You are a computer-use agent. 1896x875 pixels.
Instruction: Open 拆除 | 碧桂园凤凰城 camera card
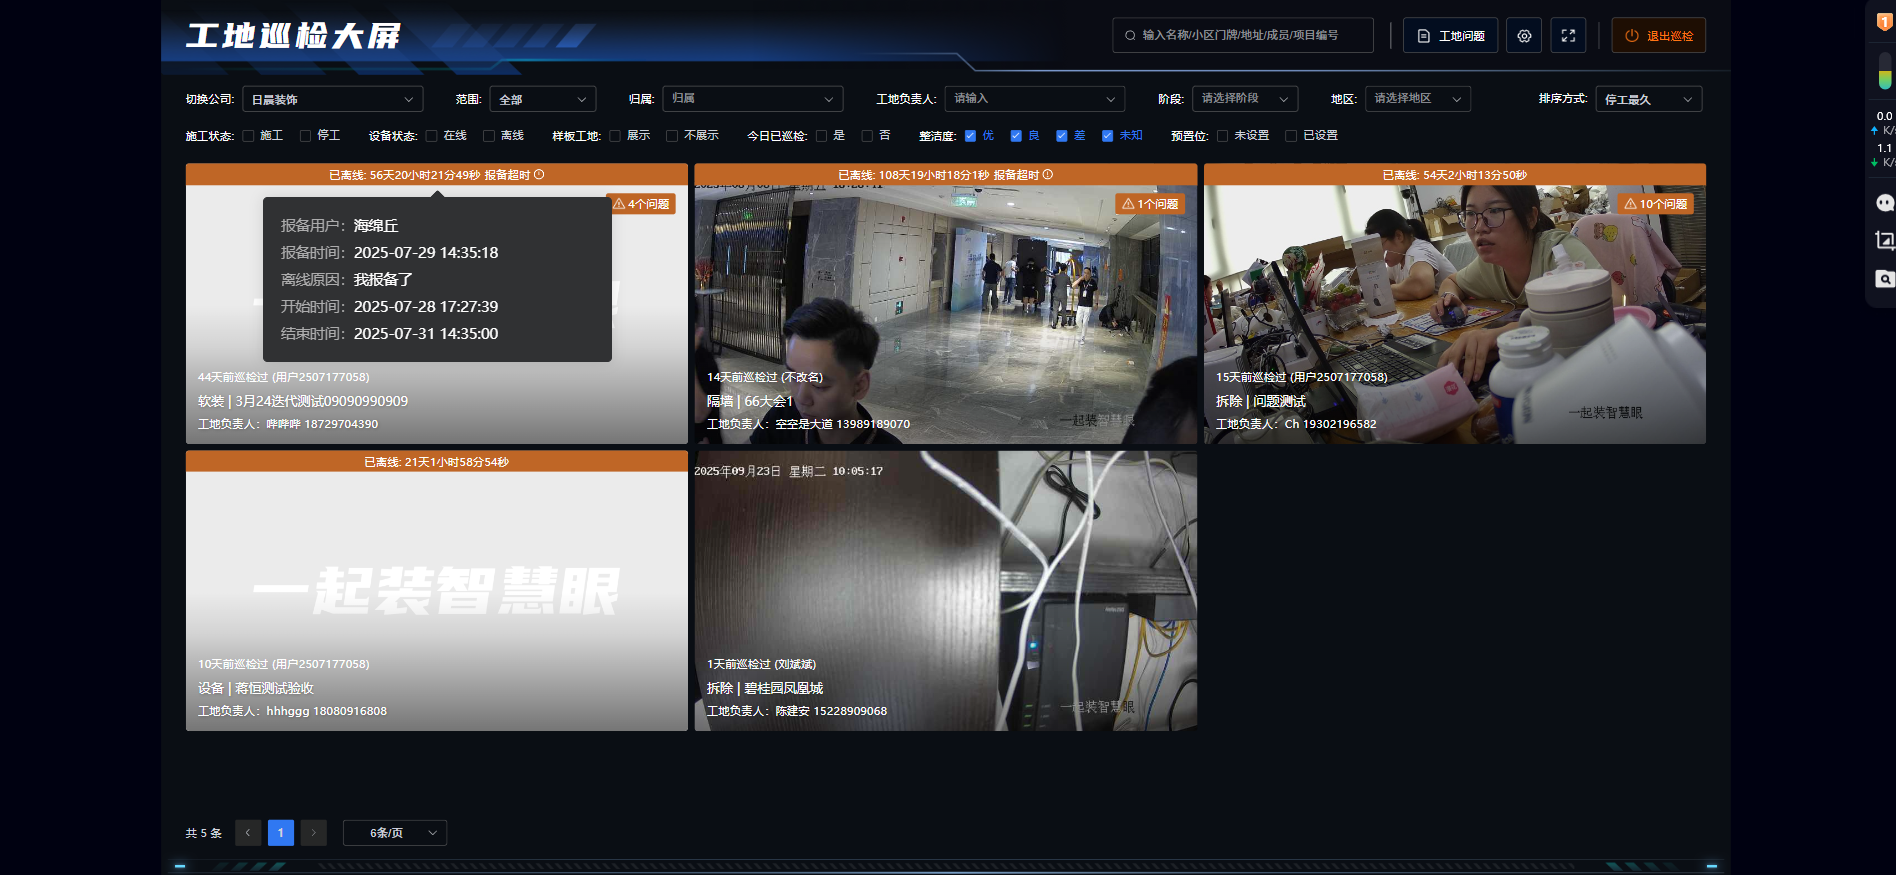[945, 590]
